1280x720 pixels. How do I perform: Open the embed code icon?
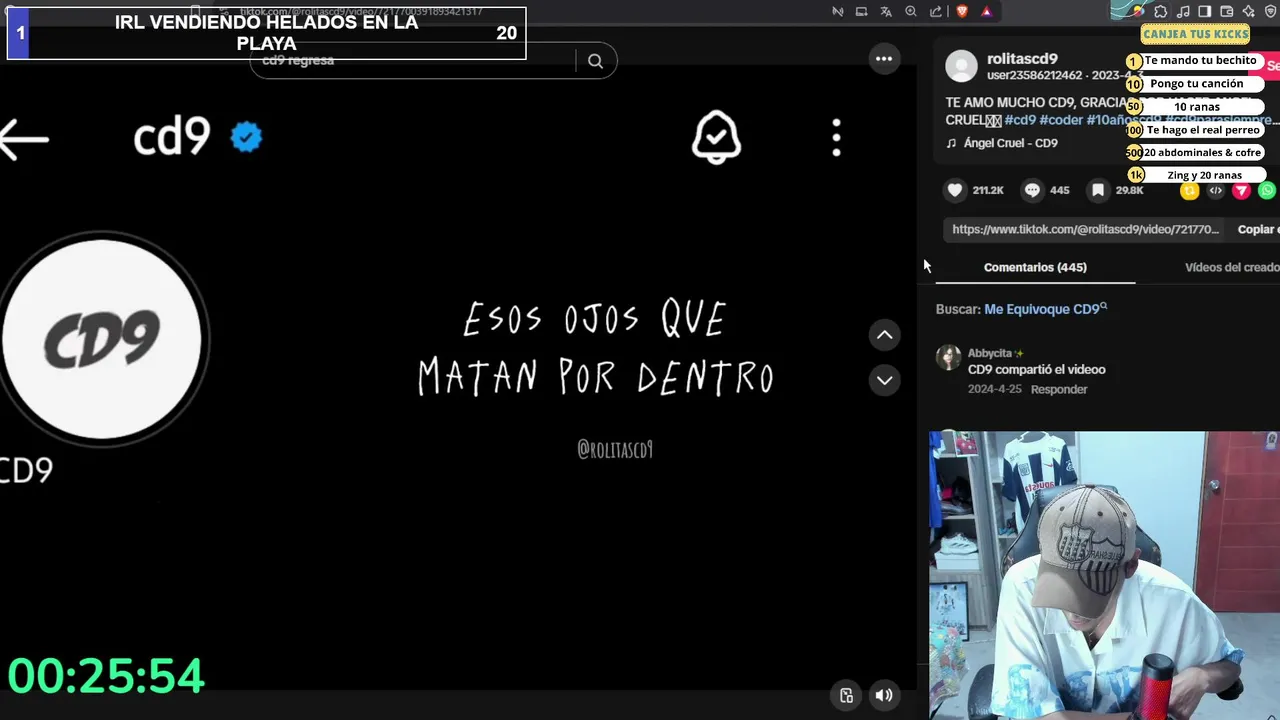pos(1215,190)
